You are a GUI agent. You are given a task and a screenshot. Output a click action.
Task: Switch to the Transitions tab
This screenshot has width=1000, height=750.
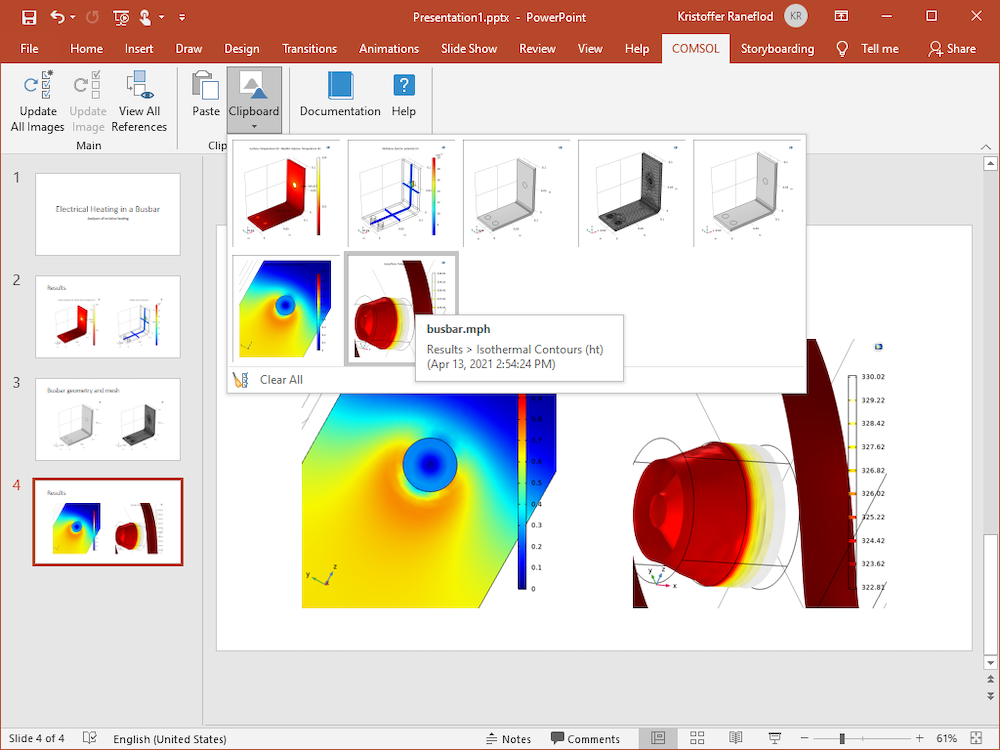click(x=309, y=48)
